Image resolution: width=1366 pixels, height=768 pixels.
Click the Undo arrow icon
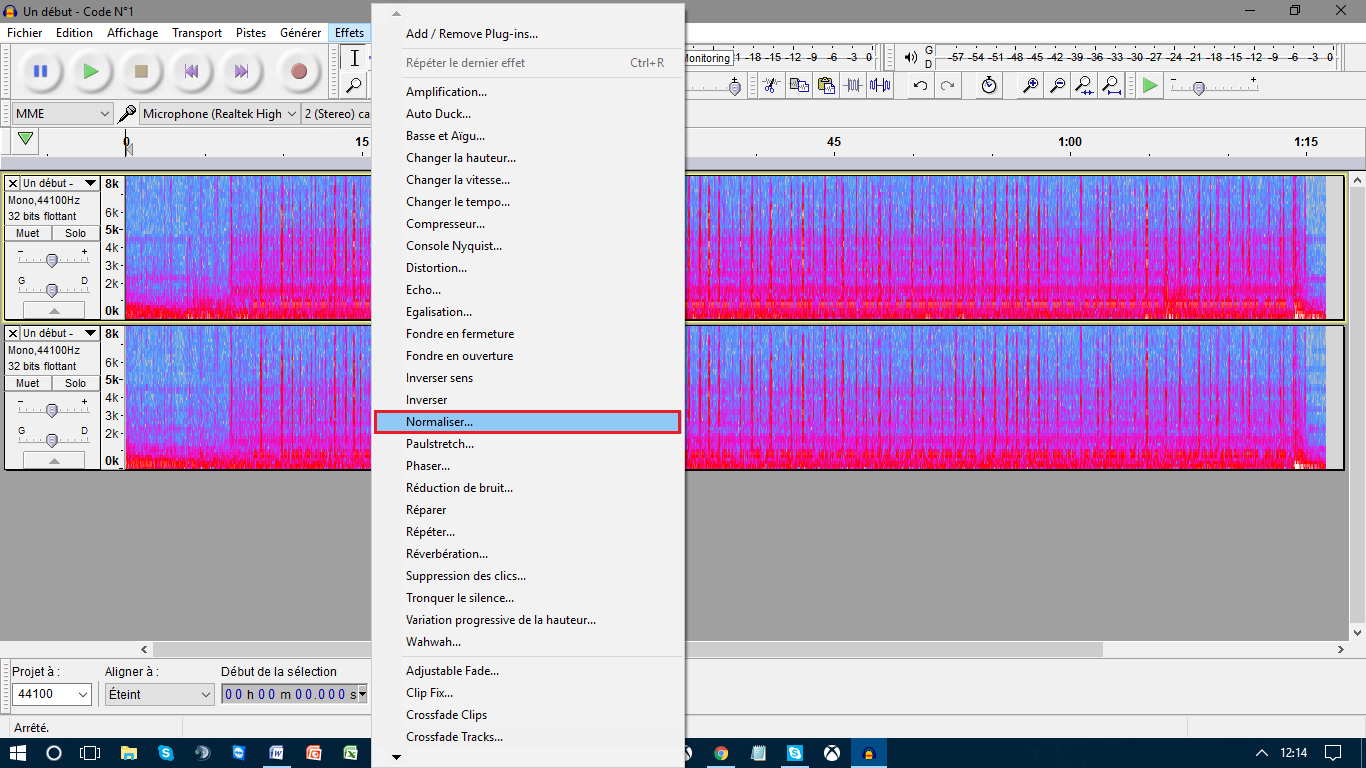click(920, 86)
